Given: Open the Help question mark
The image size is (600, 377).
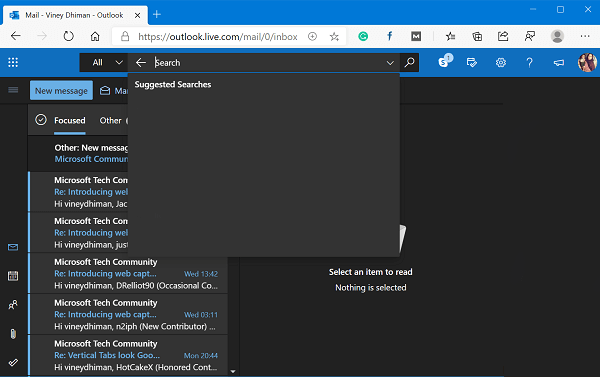Looking at the screenshot, I should click(x=529, y=62).
